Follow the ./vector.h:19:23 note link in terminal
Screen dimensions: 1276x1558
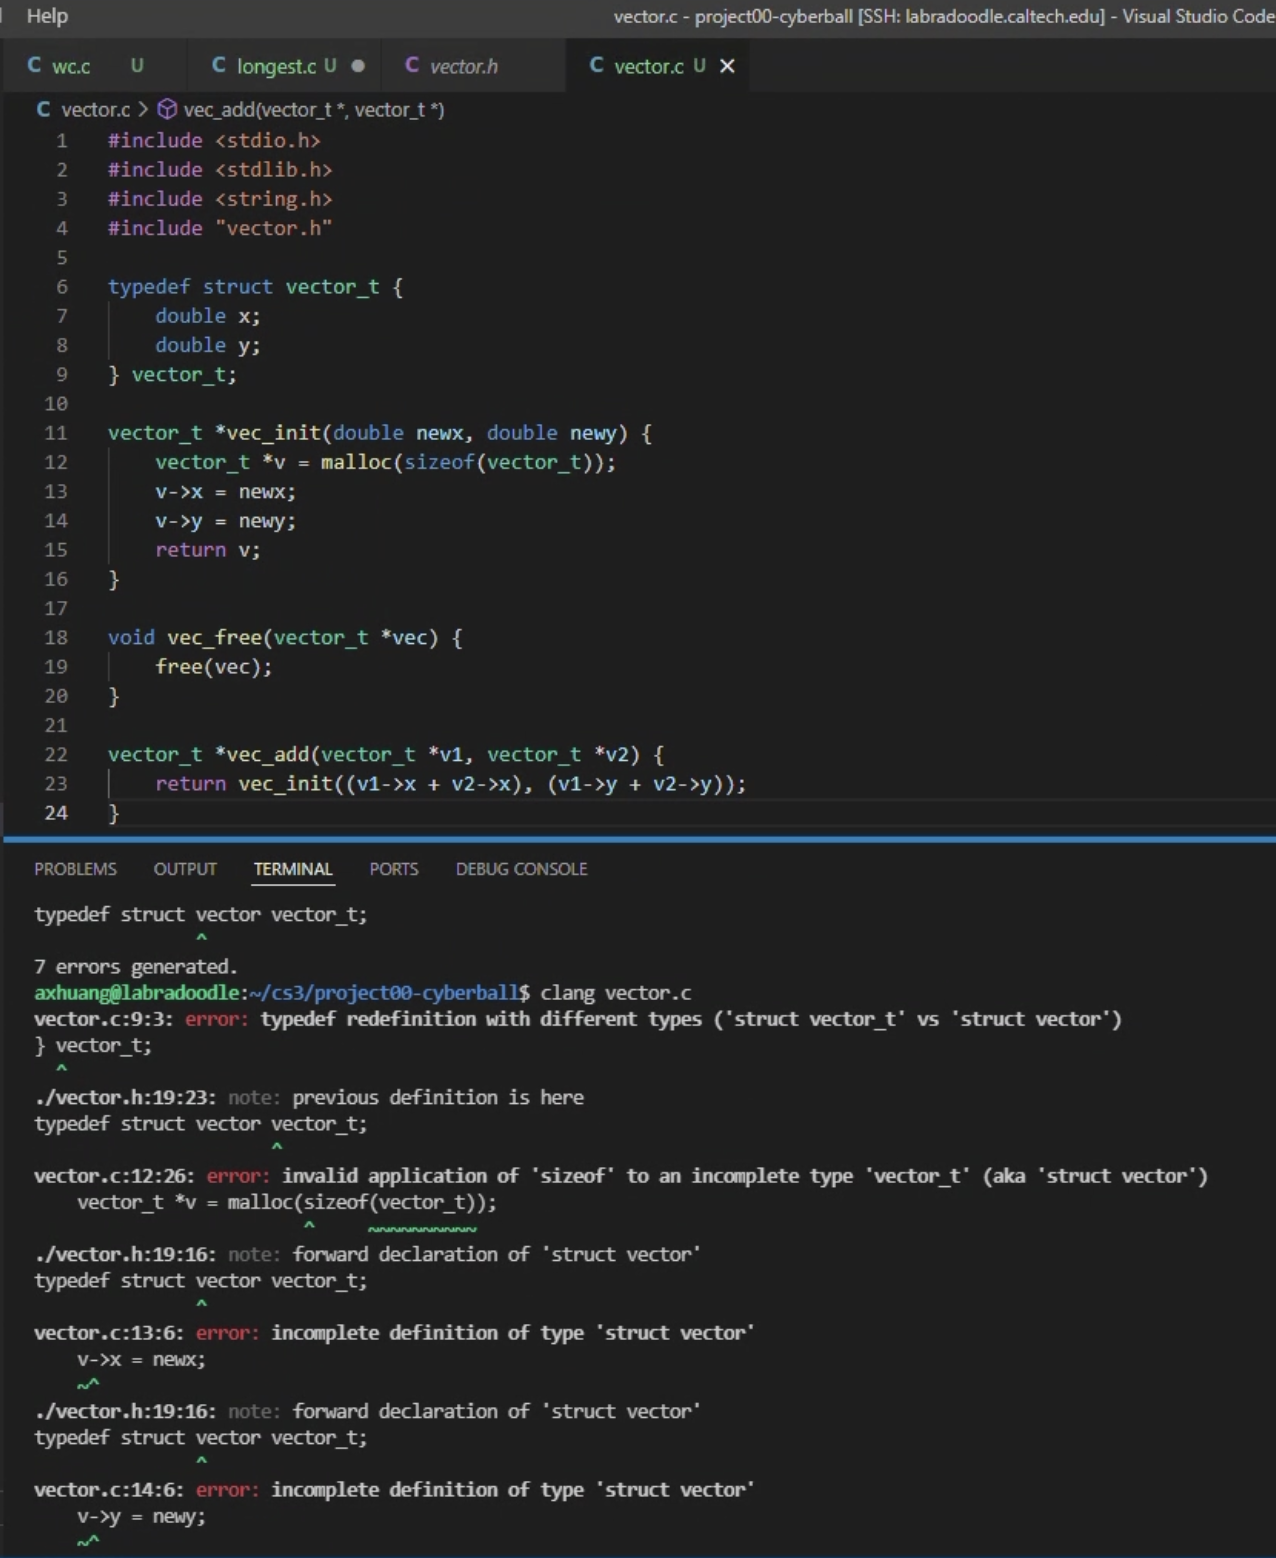pyautogui.click(x=125, y=1098)
